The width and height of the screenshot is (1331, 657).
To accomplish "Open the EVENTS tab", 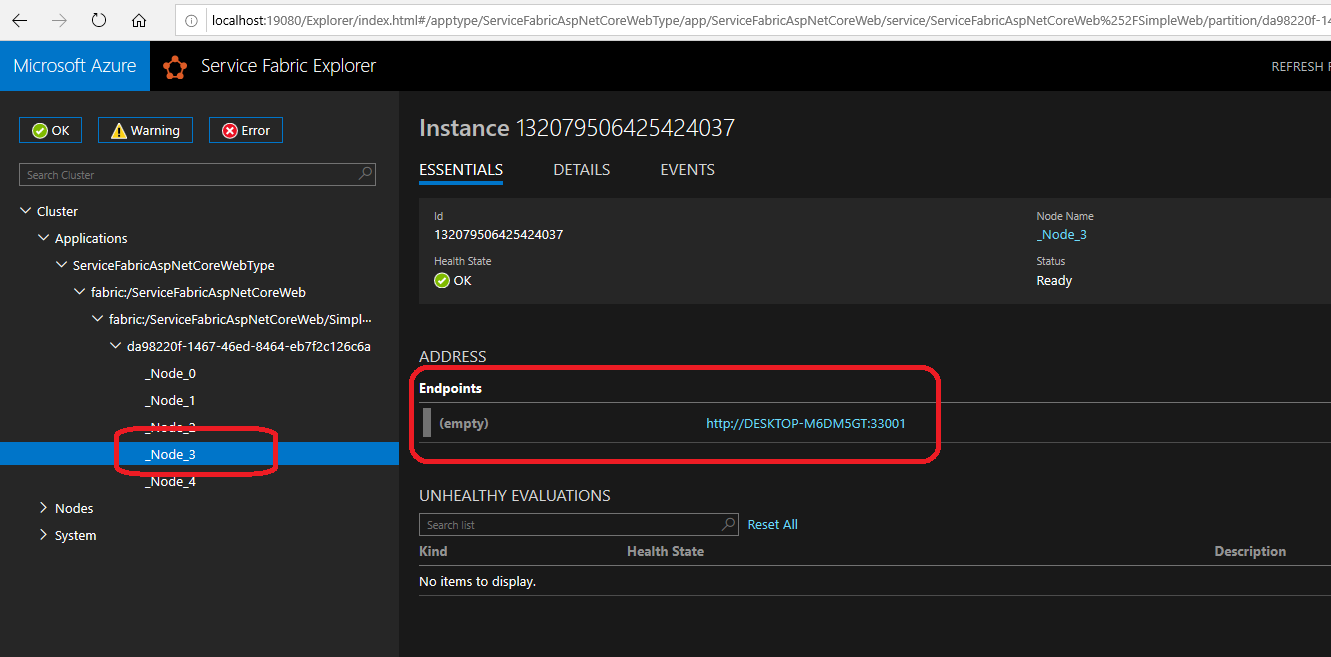I will click(x=687, y=170).
